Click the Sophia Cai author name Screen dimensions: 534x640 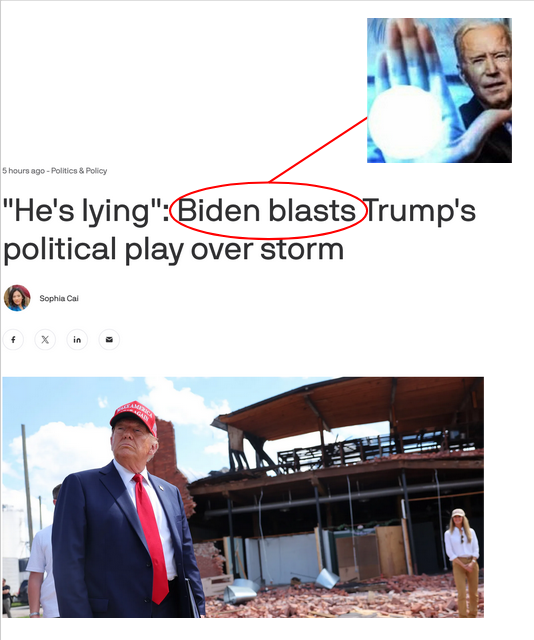[x=59, y=298]
